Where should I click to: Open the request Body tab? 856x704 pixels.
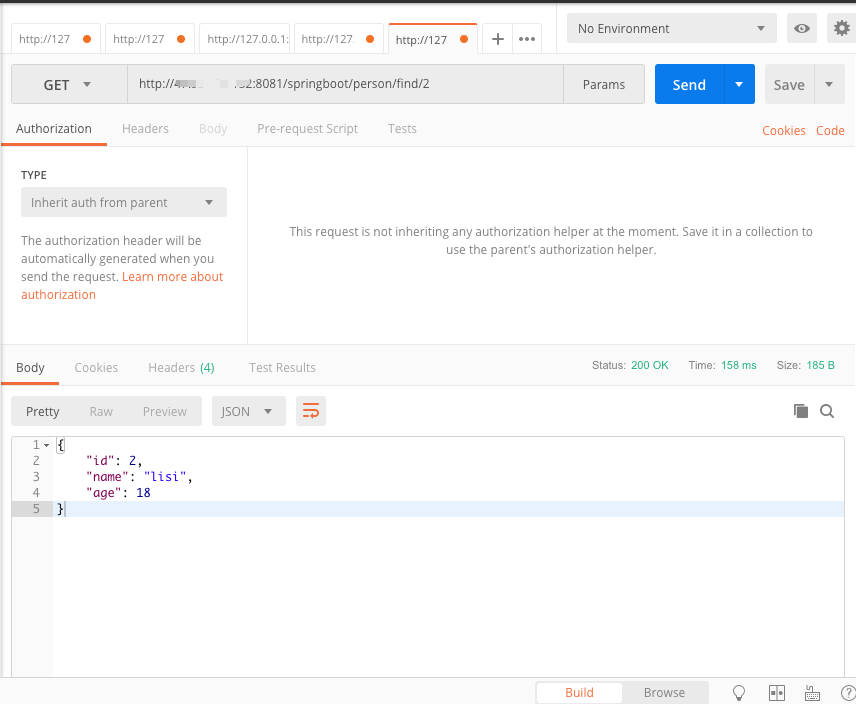[213, 129]
